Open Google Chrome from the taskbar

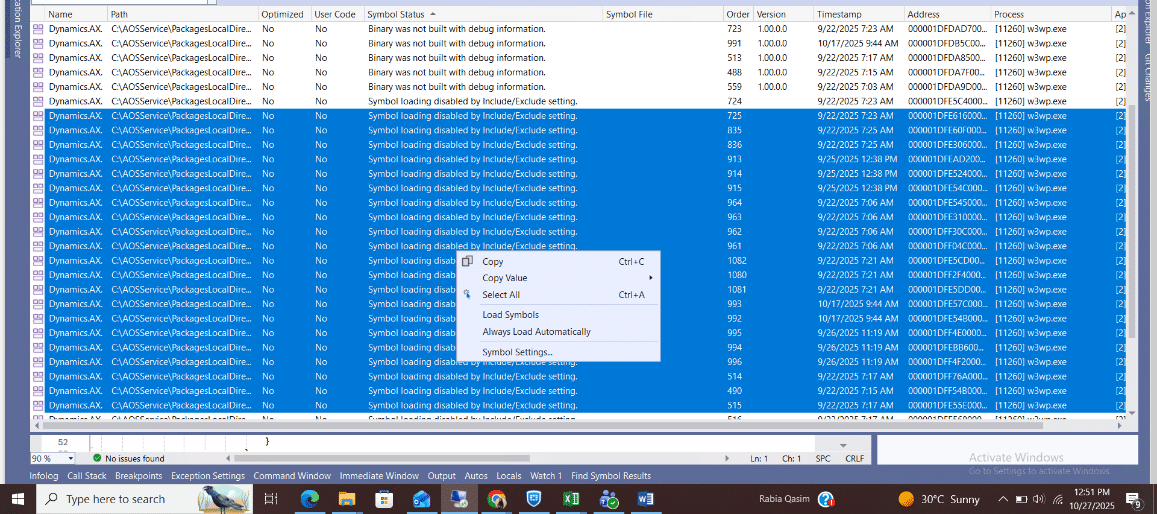tap(497, 499)
